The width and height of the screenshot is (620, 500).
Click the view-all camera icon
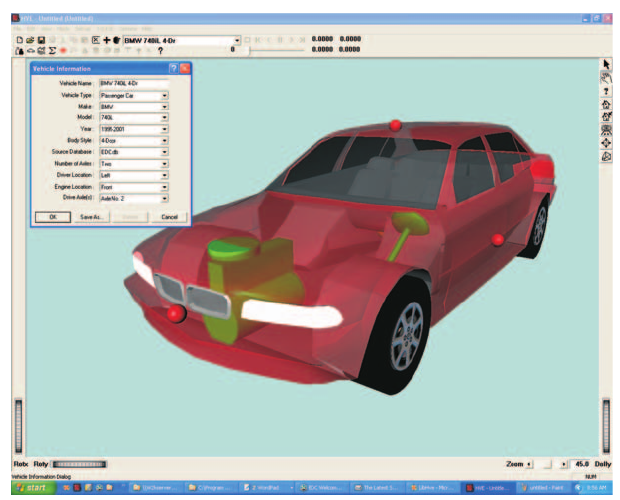[606, 130]
